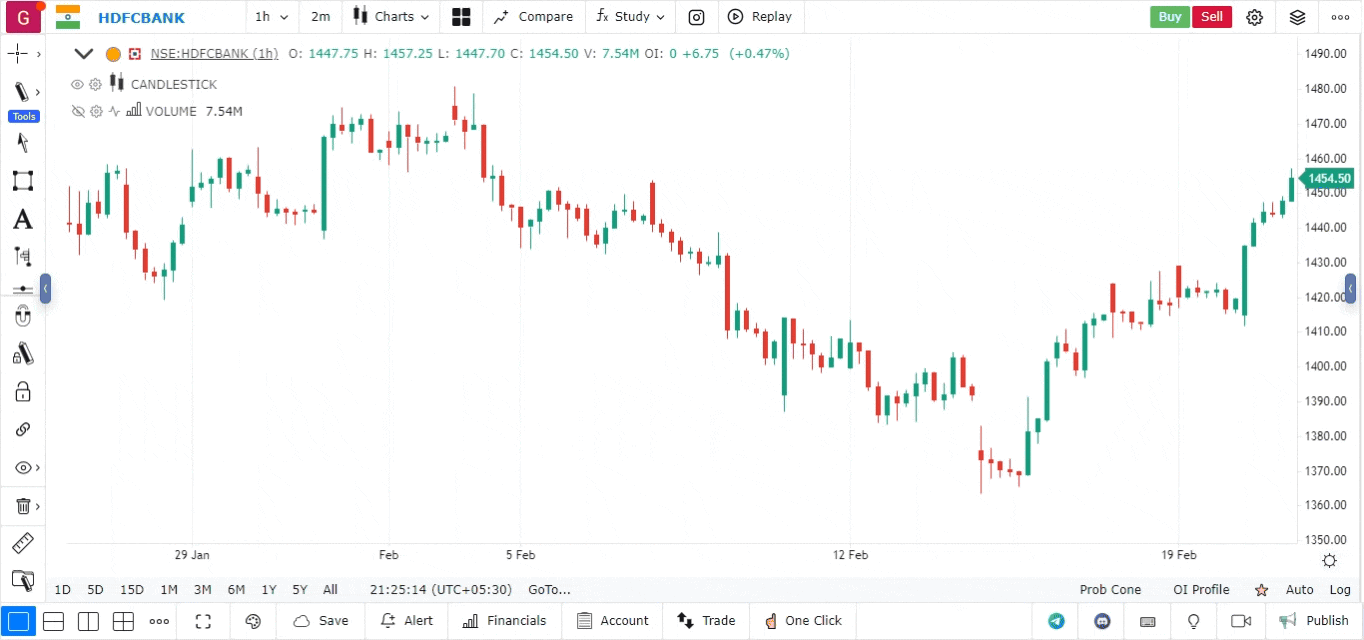
Task: Open the Study indicators dropdown
Action: (x=630, y=17)
